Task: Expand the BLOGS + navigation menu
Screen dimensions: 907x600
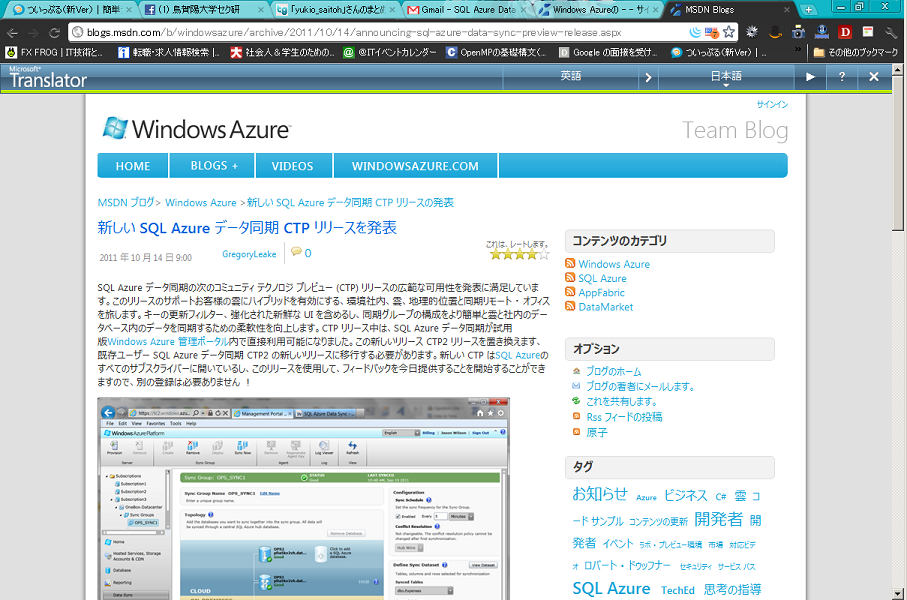Action: tap(214, 166)
